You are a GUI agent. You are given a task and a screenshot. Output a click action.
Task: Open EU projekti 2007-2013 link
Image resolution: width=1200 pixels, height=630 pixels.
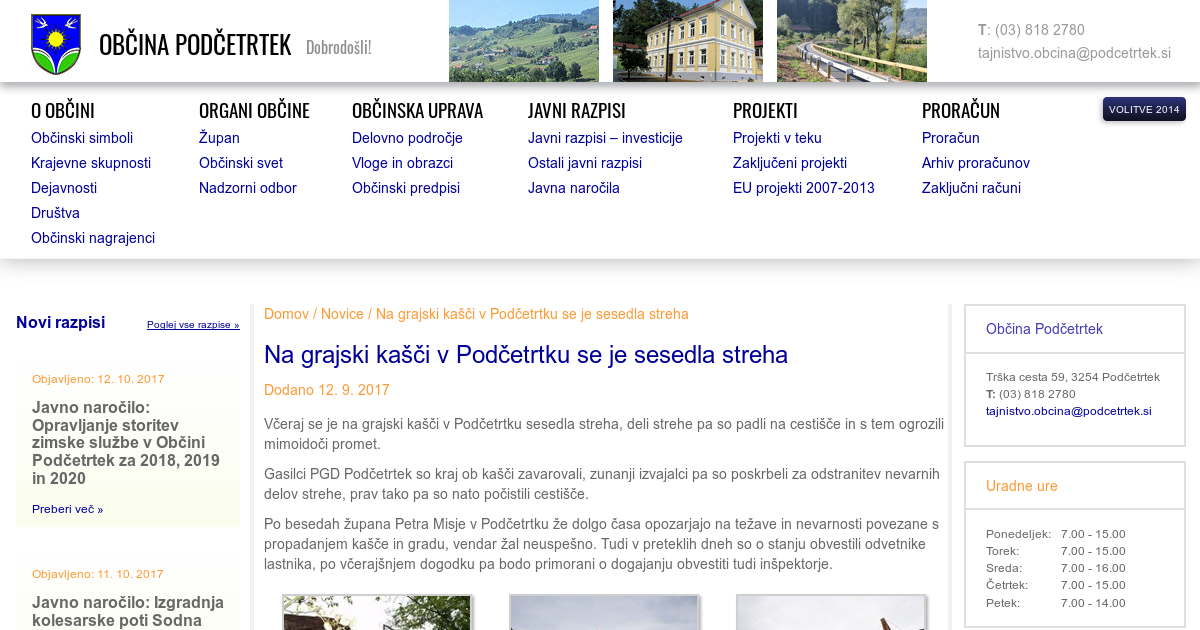point(803,188)
